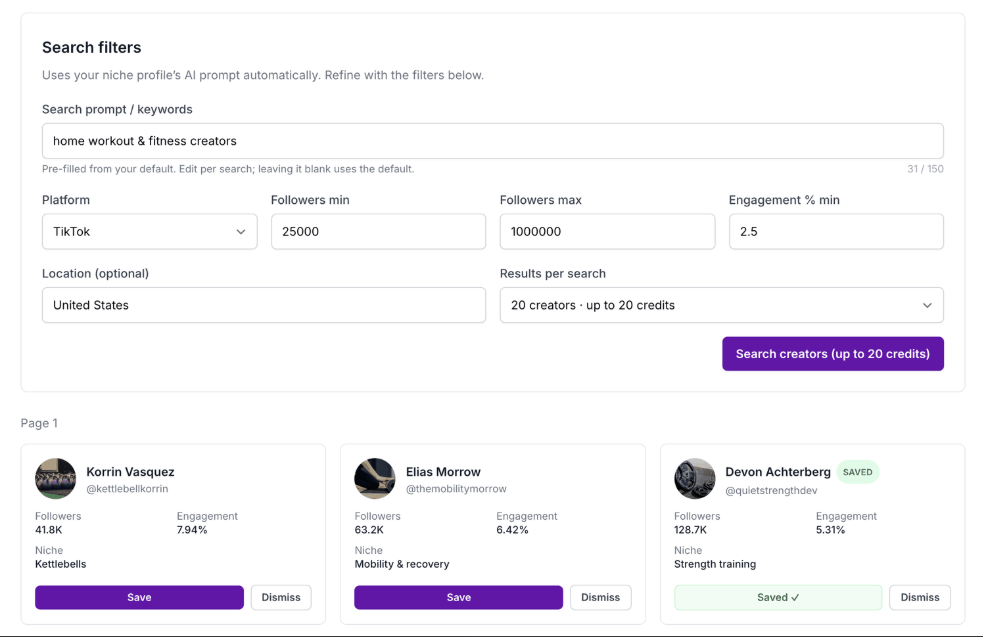Click the Kettlebells niche text
The height and width of the screenshot is (637, 983).
coord(61,564)
